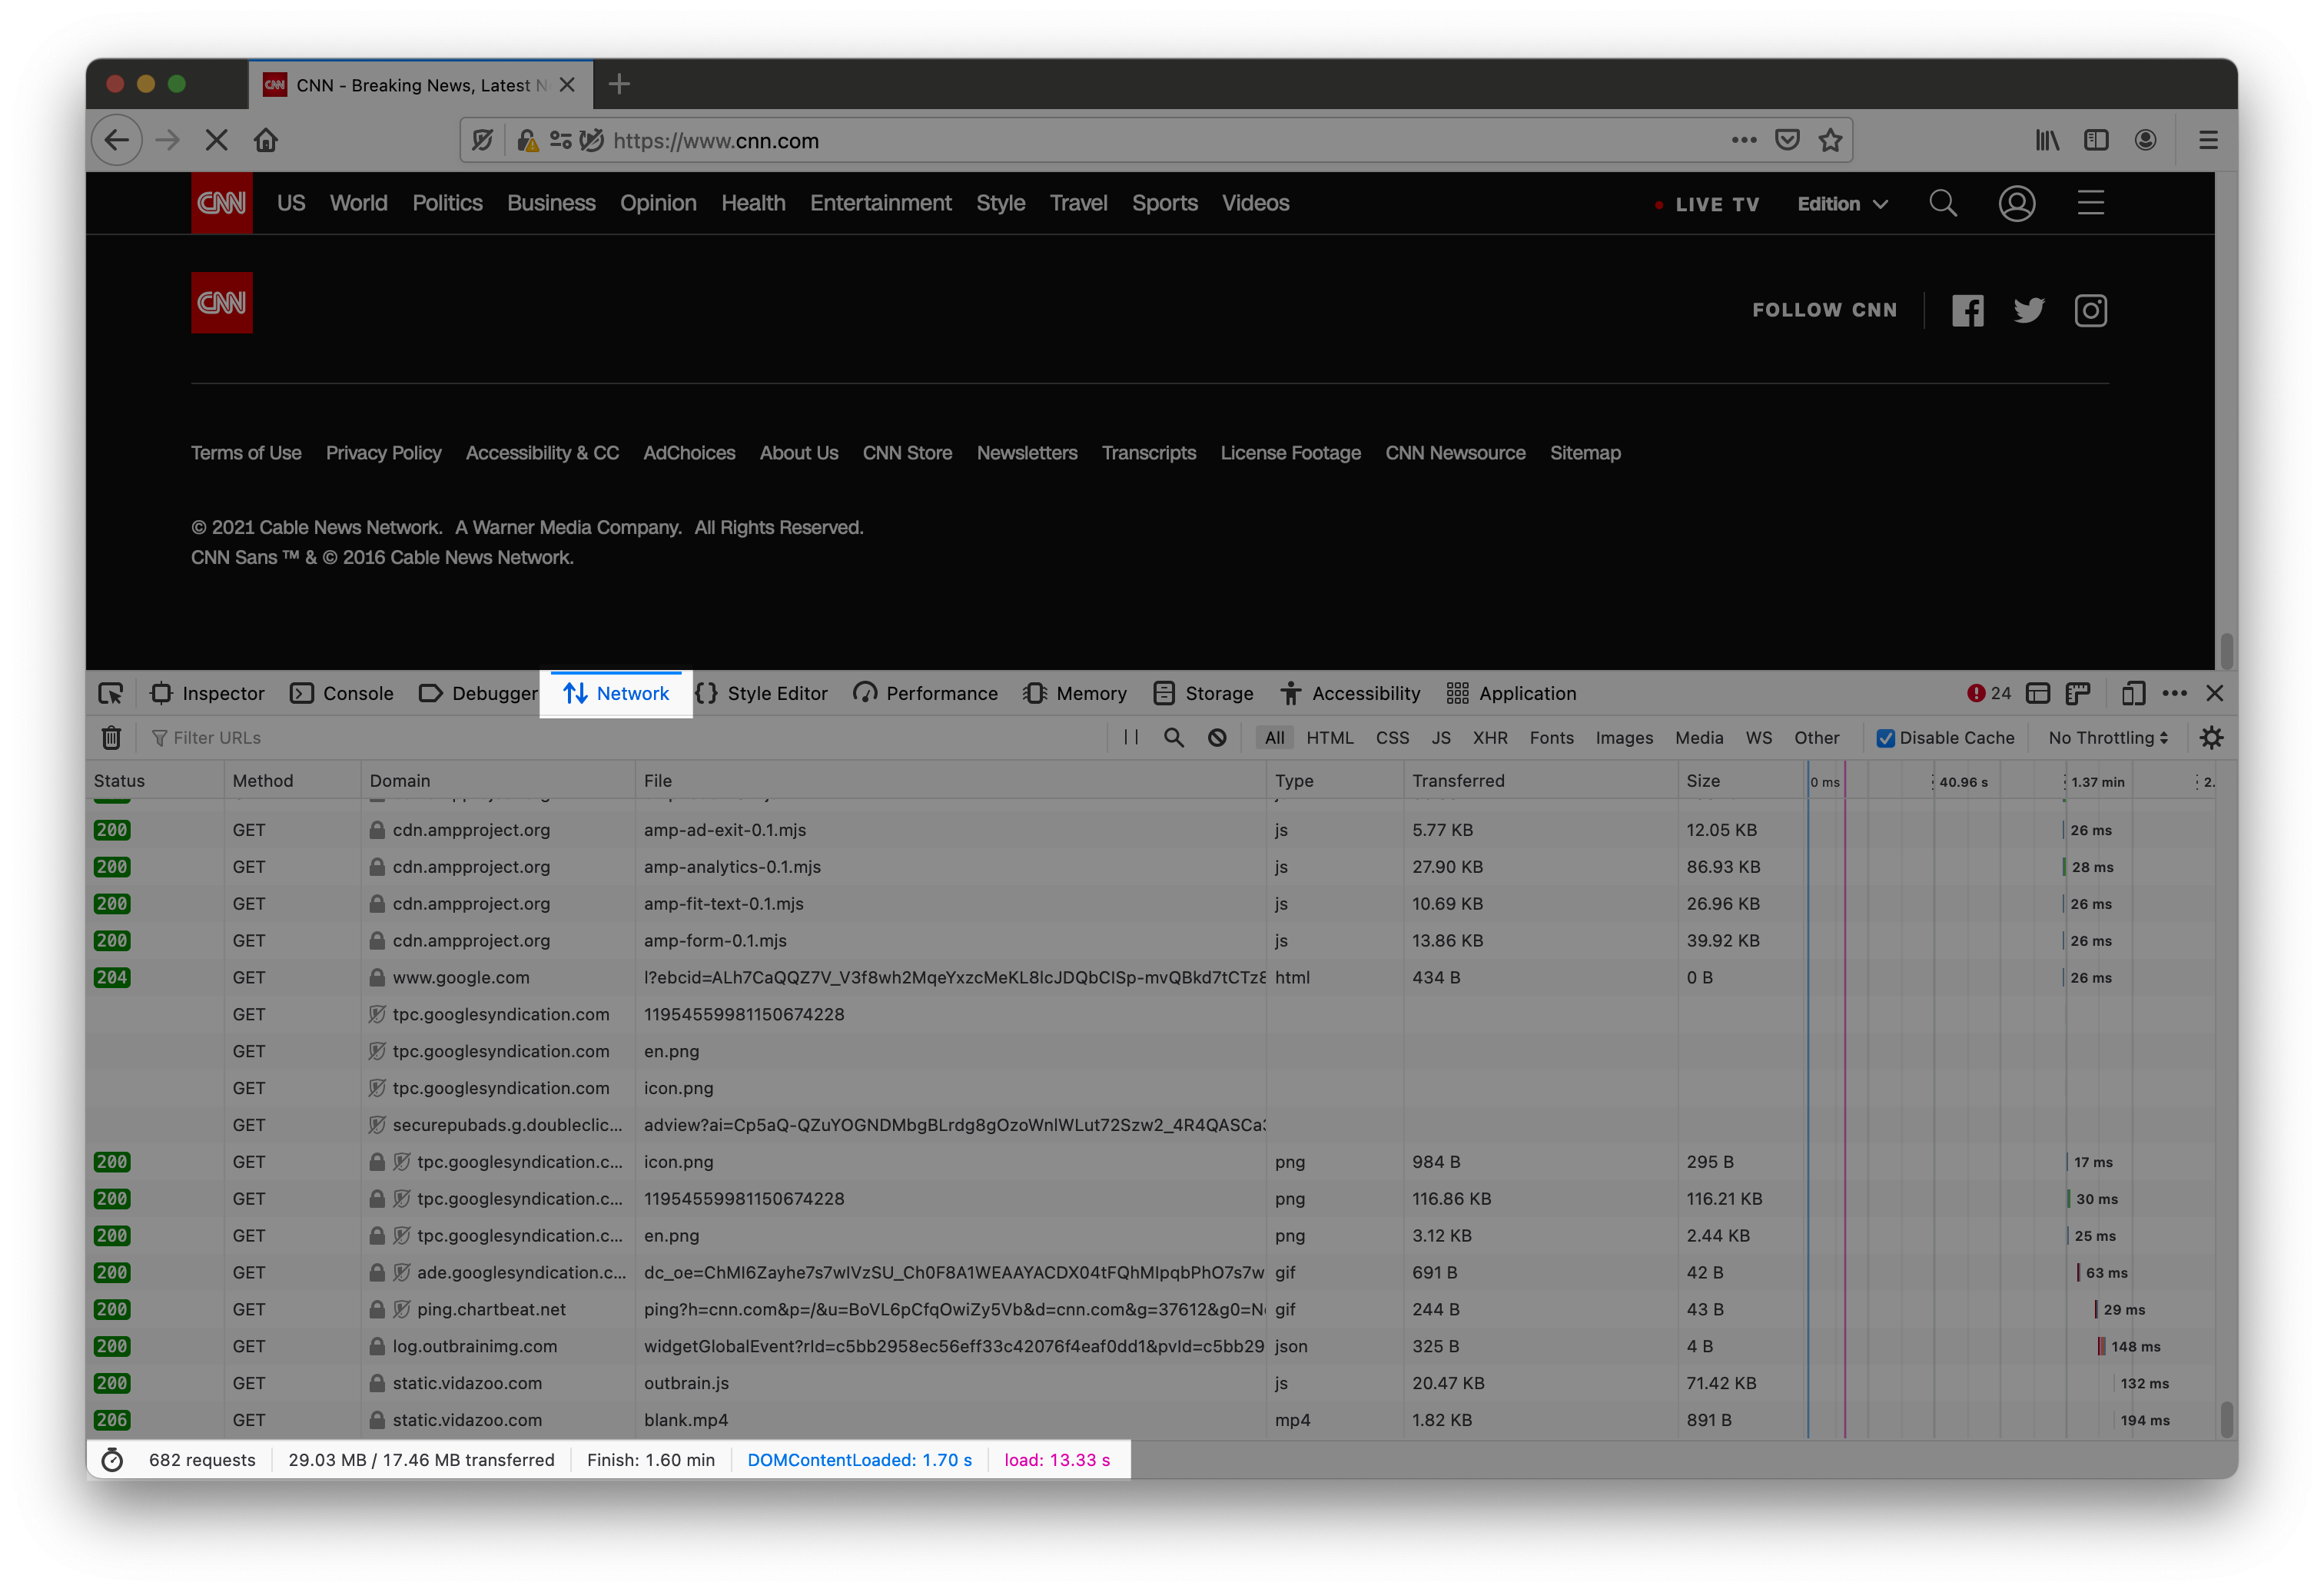2324x1592 pixels.
Task: Sort by the Type column header
Action: pos(1334,781)
